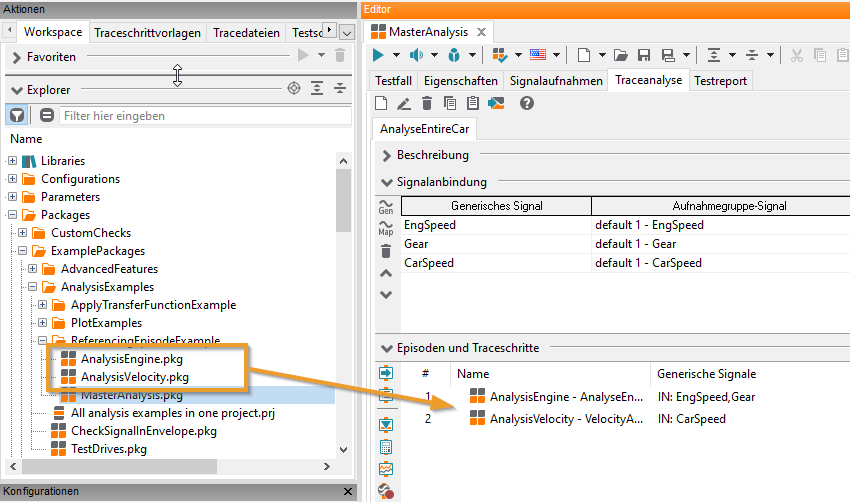Paste trace analysis clipboard icon
Screen dimensions: 850x502
tap(473, 103)
